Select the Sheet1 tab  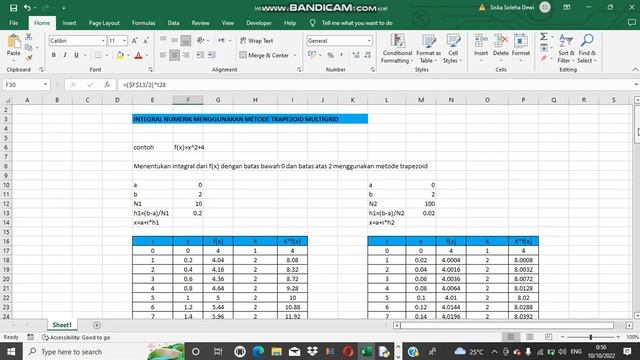click(x=62, y=325)
